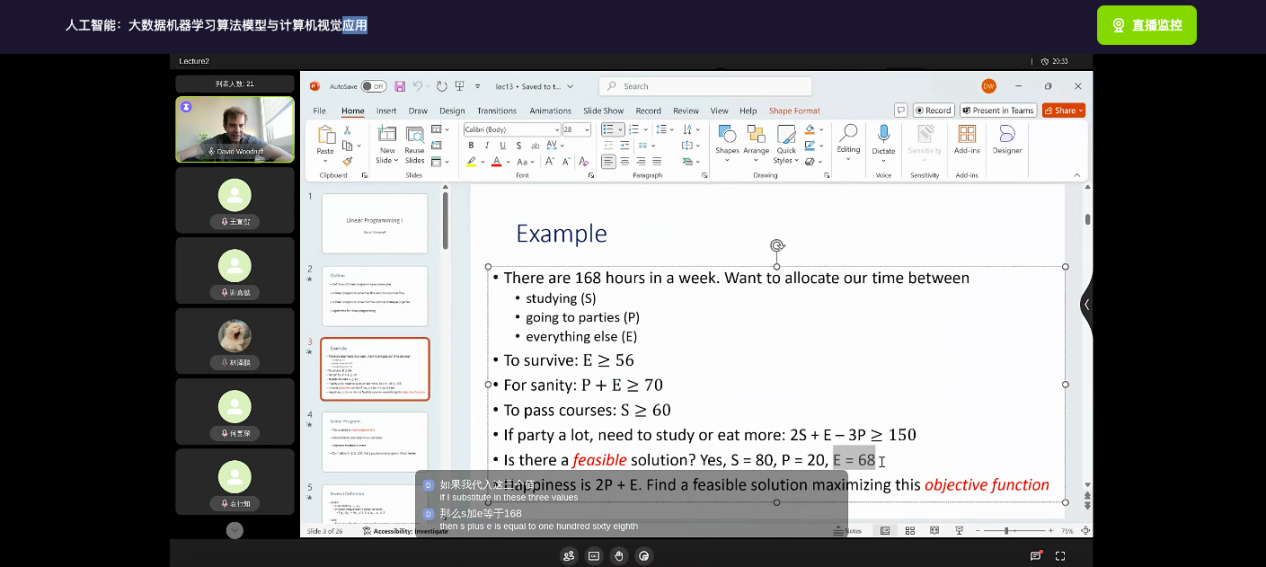Open the Shape Format tab
This screenshot has height=567, width=1266.
(794, 111)
